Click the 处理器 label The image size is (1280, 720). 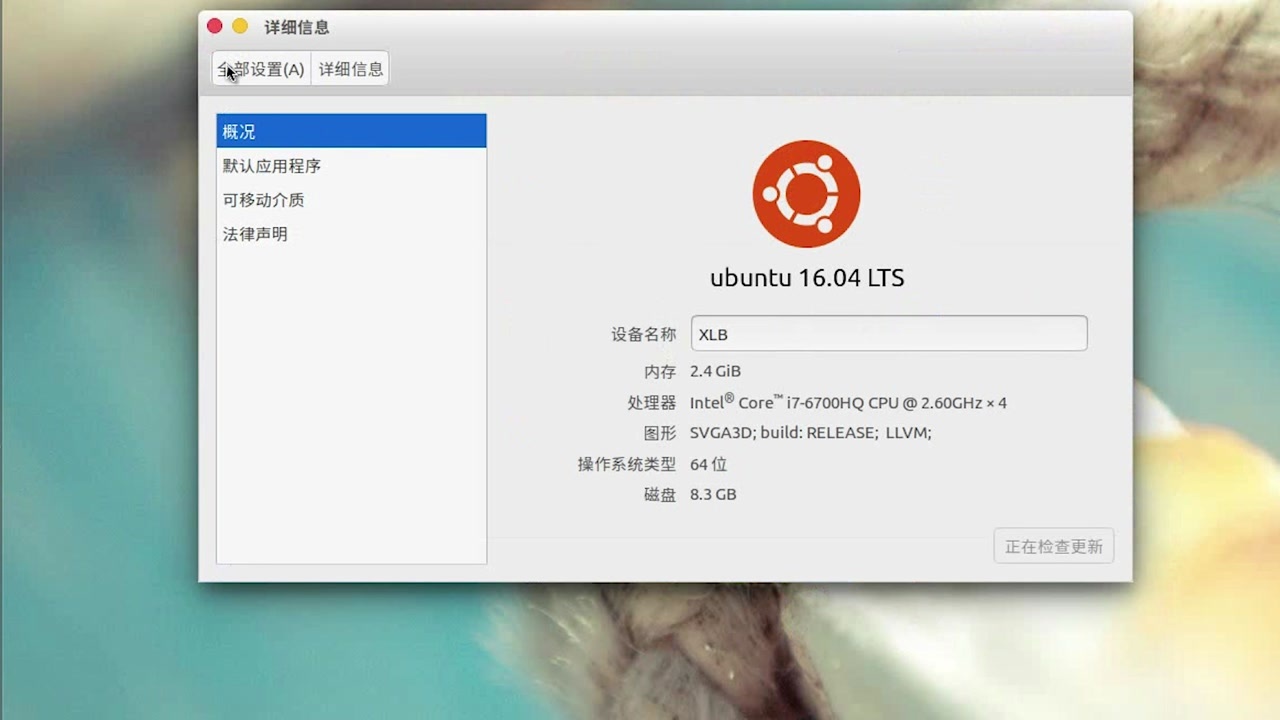[x=652, y=402]
